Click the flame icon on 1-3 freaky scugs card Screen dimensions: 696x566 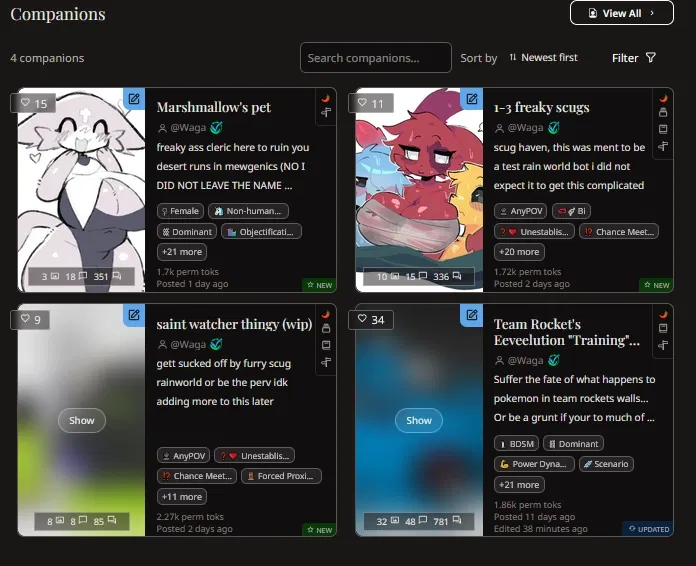663,98
